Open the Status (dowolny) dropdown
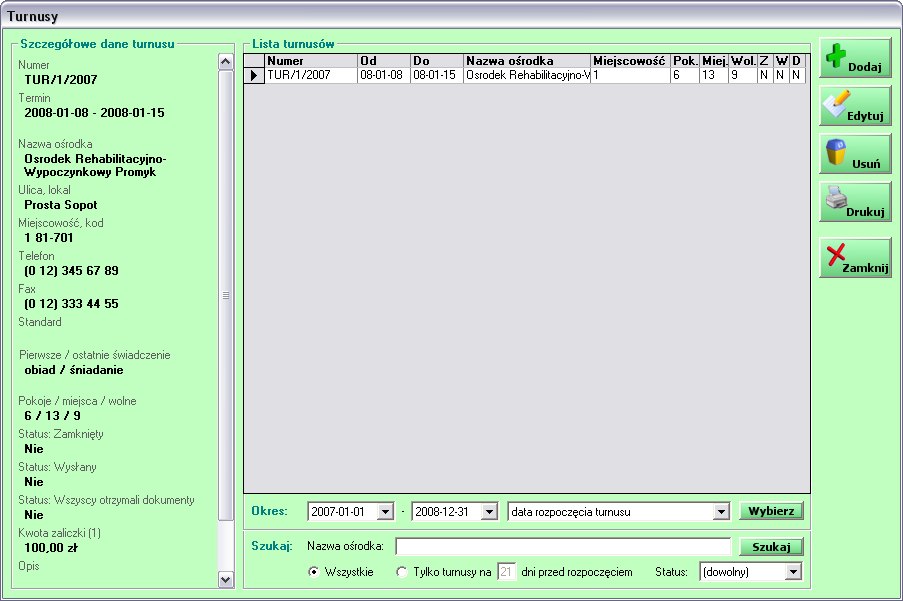 [793, 572]
